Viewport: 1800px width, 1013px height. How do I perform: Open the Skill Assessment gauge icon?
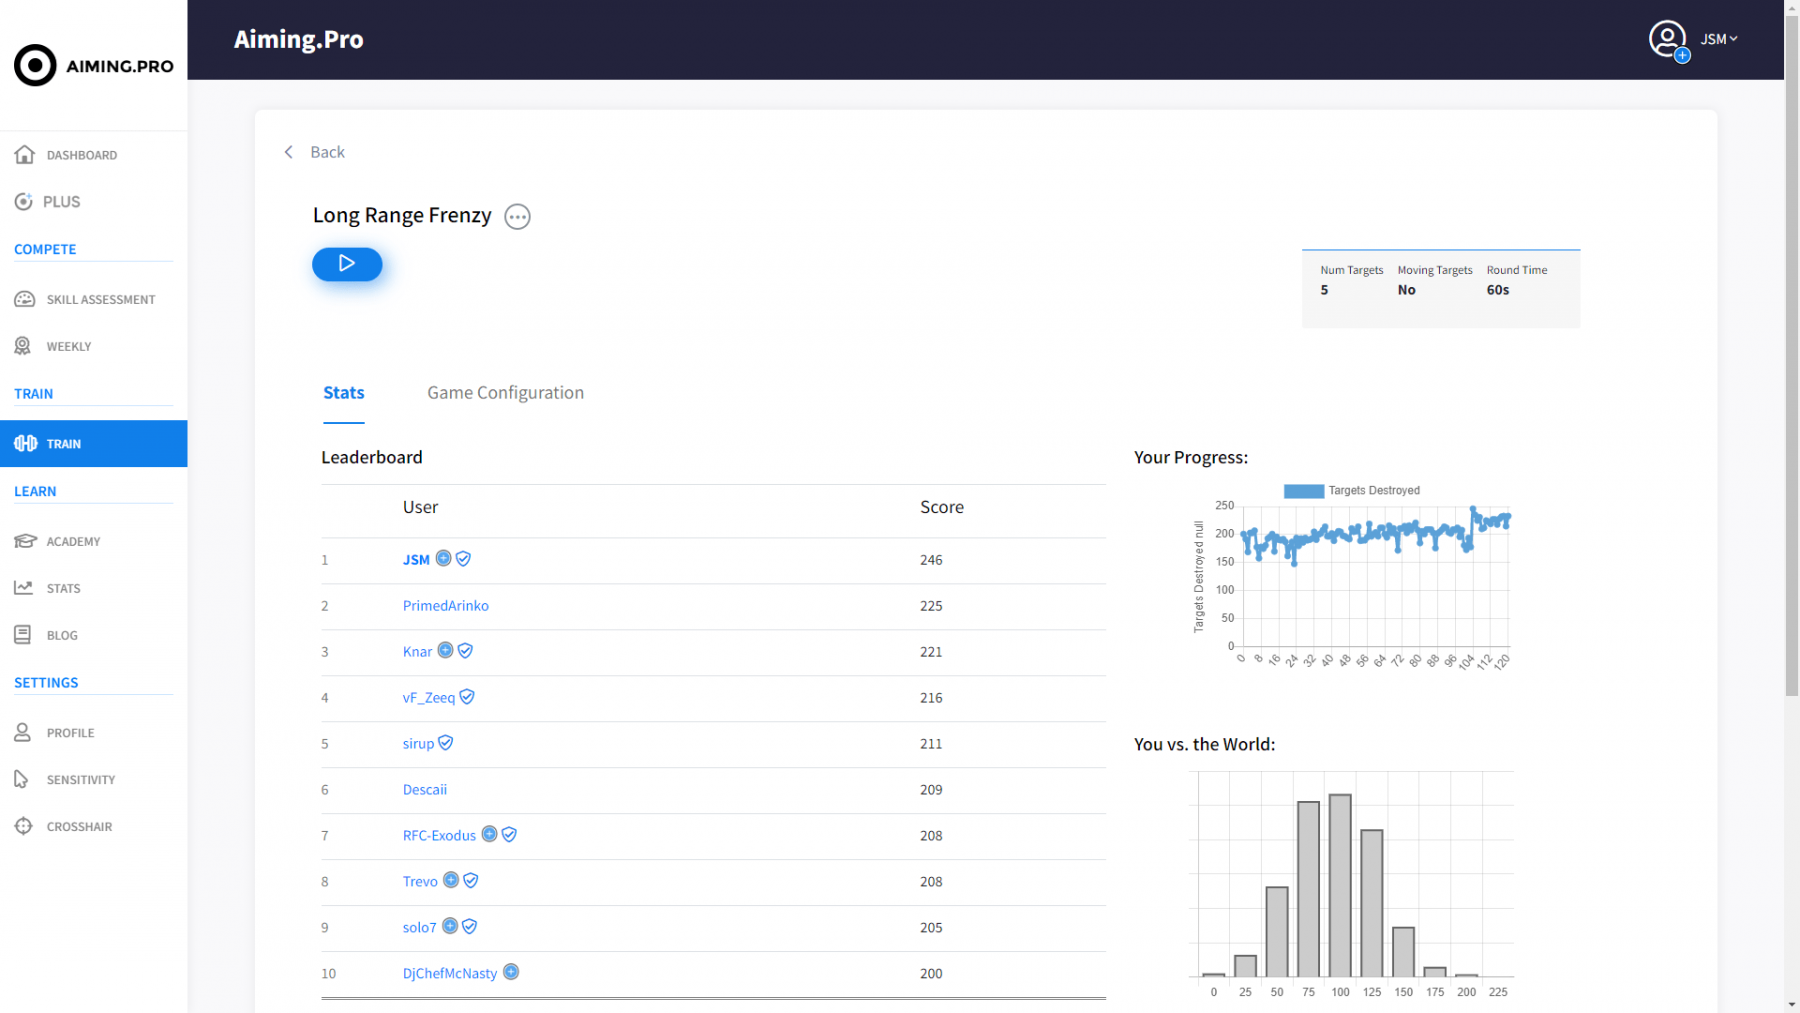coord(25,299)
